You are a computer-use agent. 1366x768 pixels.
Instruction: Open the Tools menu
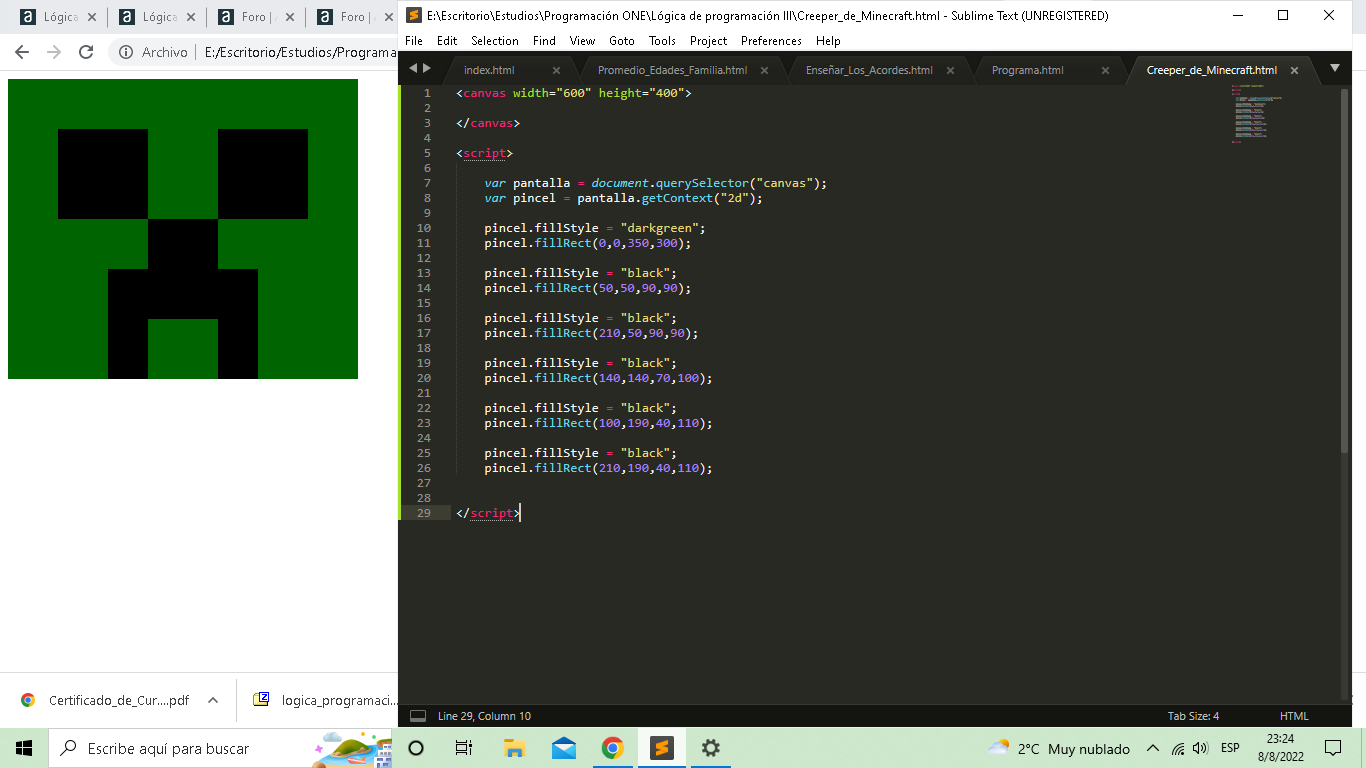pos(662,41)
